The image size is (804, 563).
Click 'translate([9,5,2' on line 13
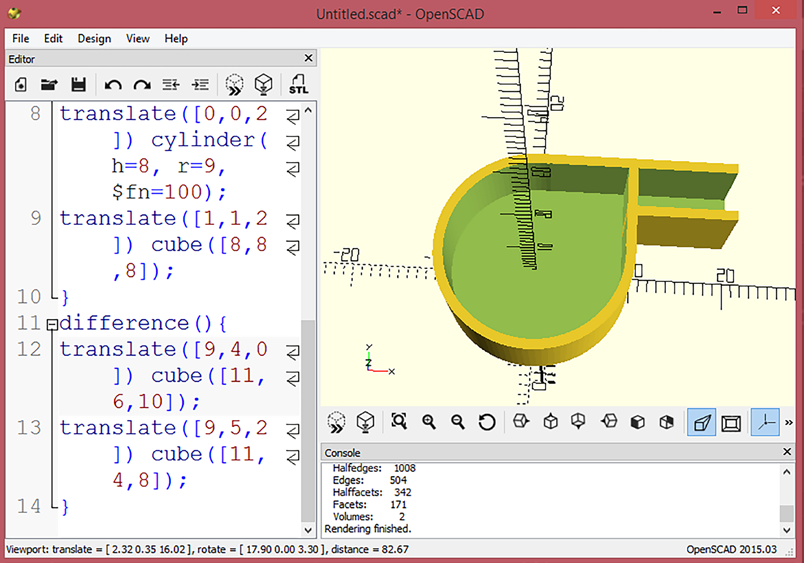164,428
